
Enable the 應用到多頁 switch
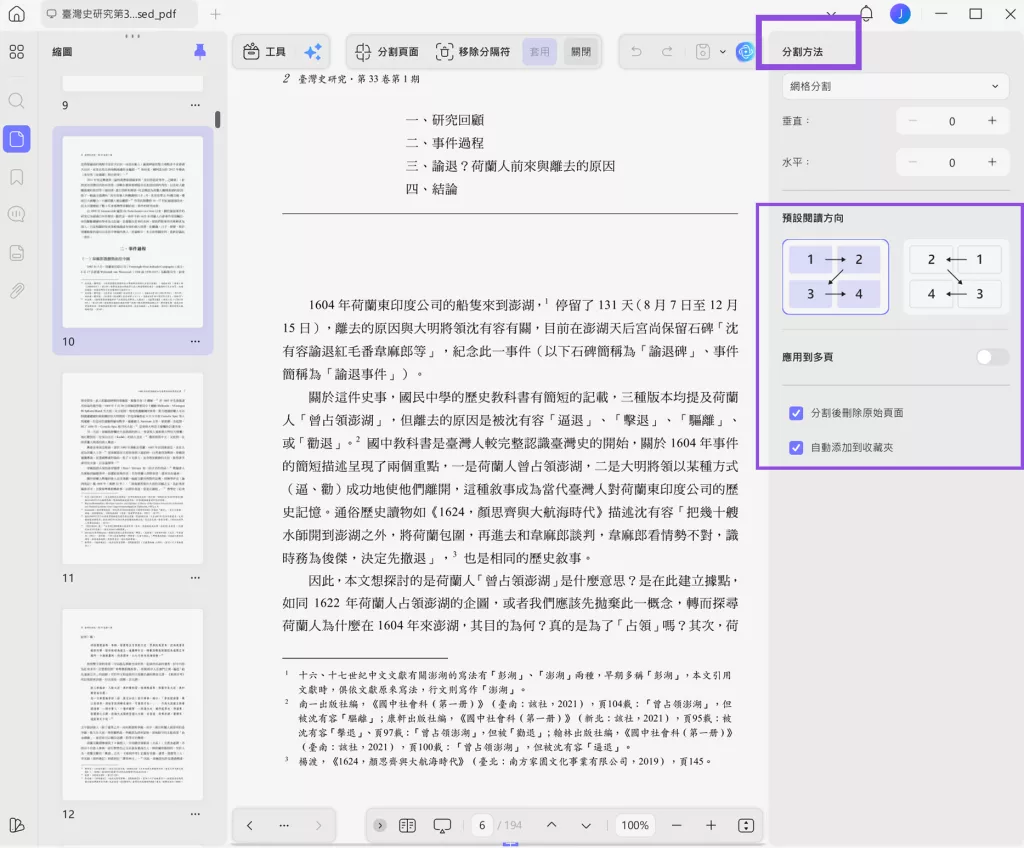point(991,356)
